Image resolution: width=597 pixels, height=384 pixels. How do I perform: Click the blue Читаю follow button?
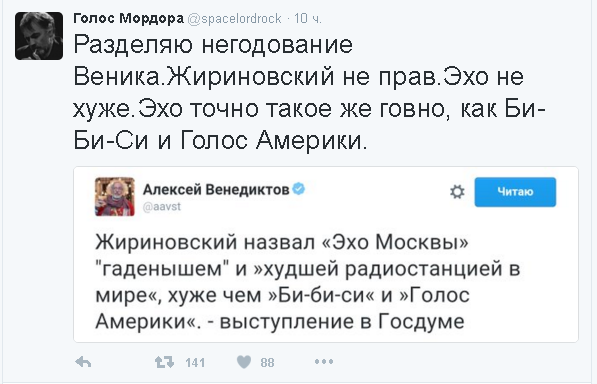pyautogui.click(x=515, y=192)
